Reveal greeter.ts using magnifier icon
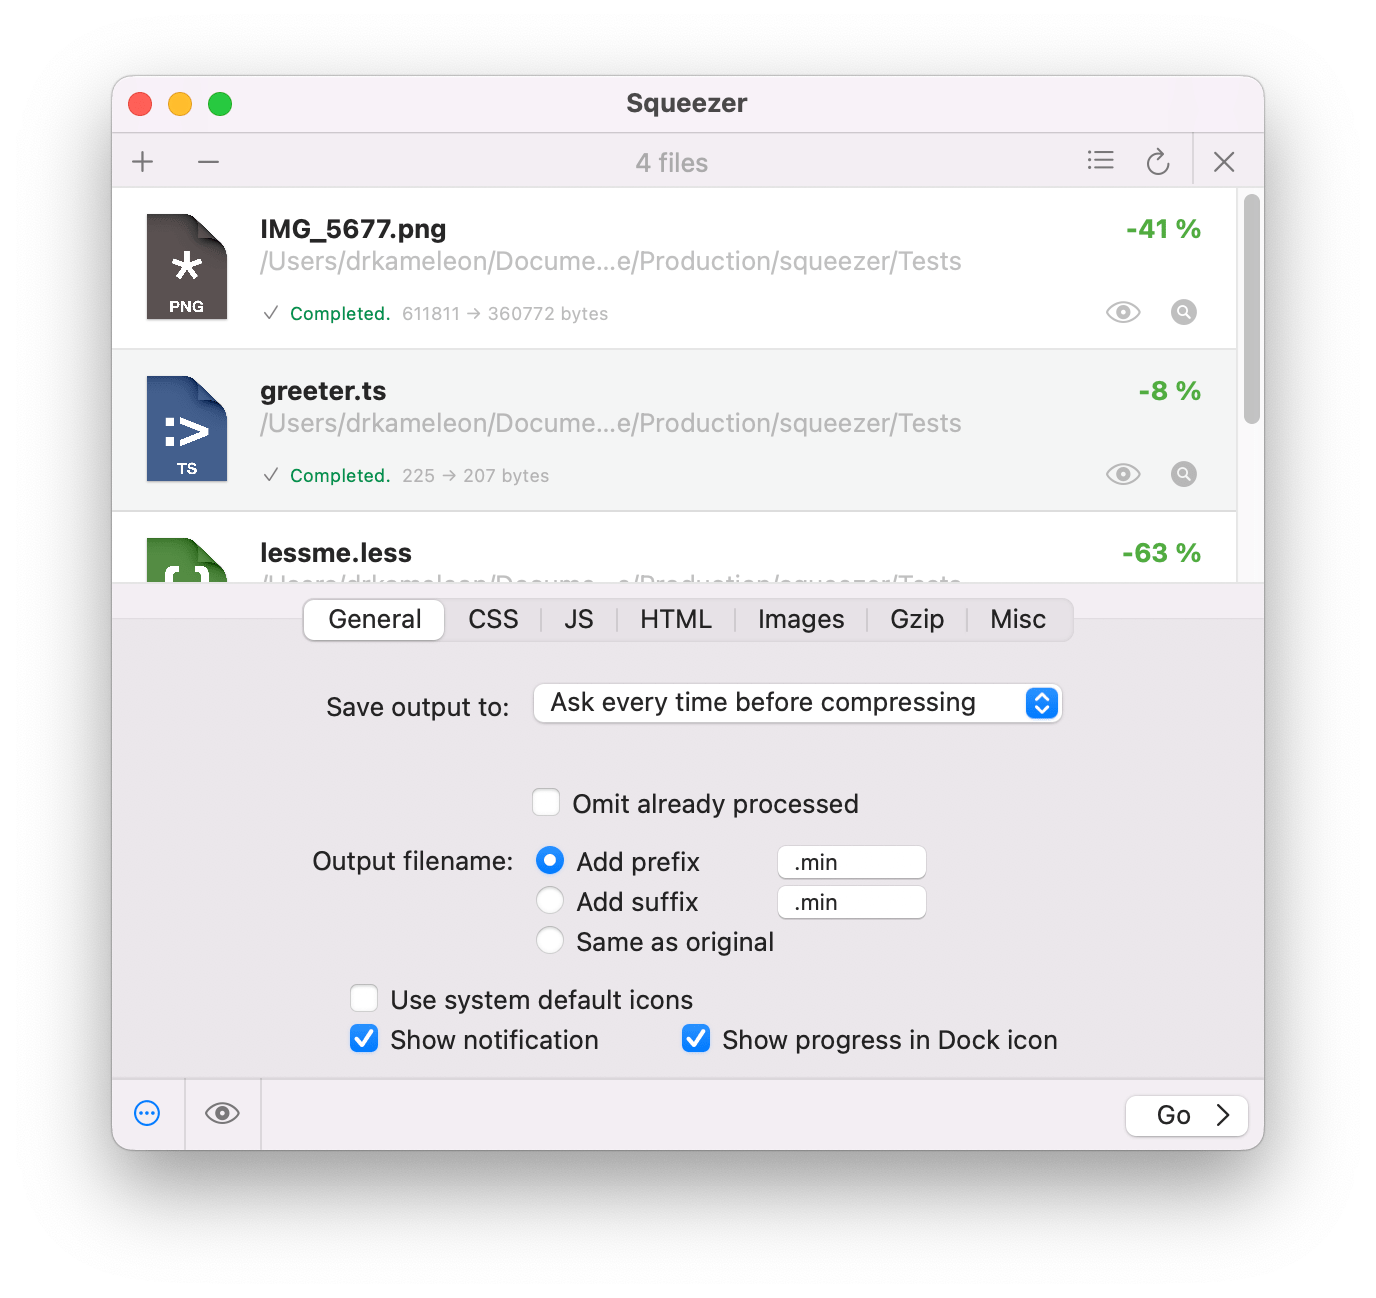This screenshot has height=1298, width=1376. (x=1183, y=474)
